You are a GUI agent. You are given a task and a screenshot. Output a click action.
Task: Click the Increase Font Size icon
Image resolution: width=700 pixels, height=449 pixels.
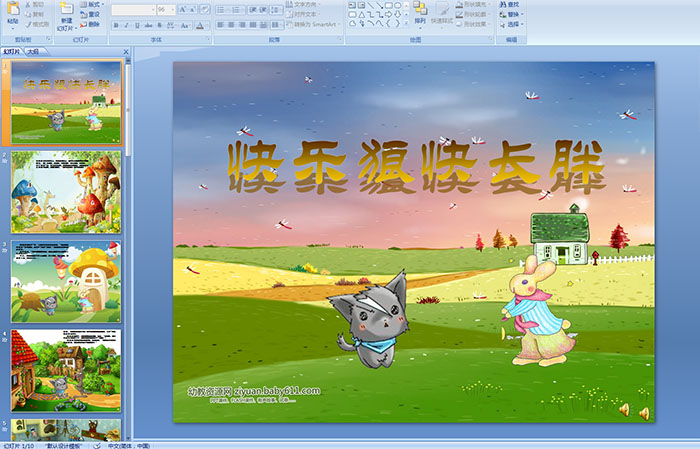point(183,10)
